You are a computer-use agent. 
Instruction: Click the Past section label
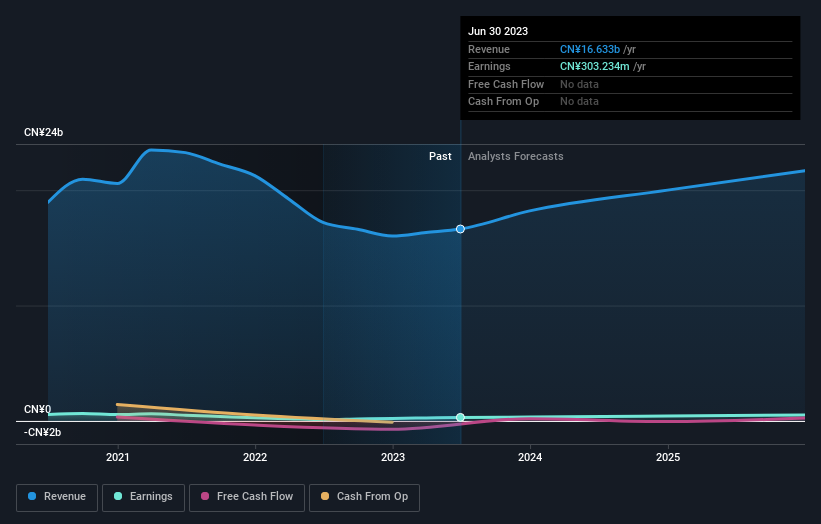pyautogui.click(x=440, y=157)
